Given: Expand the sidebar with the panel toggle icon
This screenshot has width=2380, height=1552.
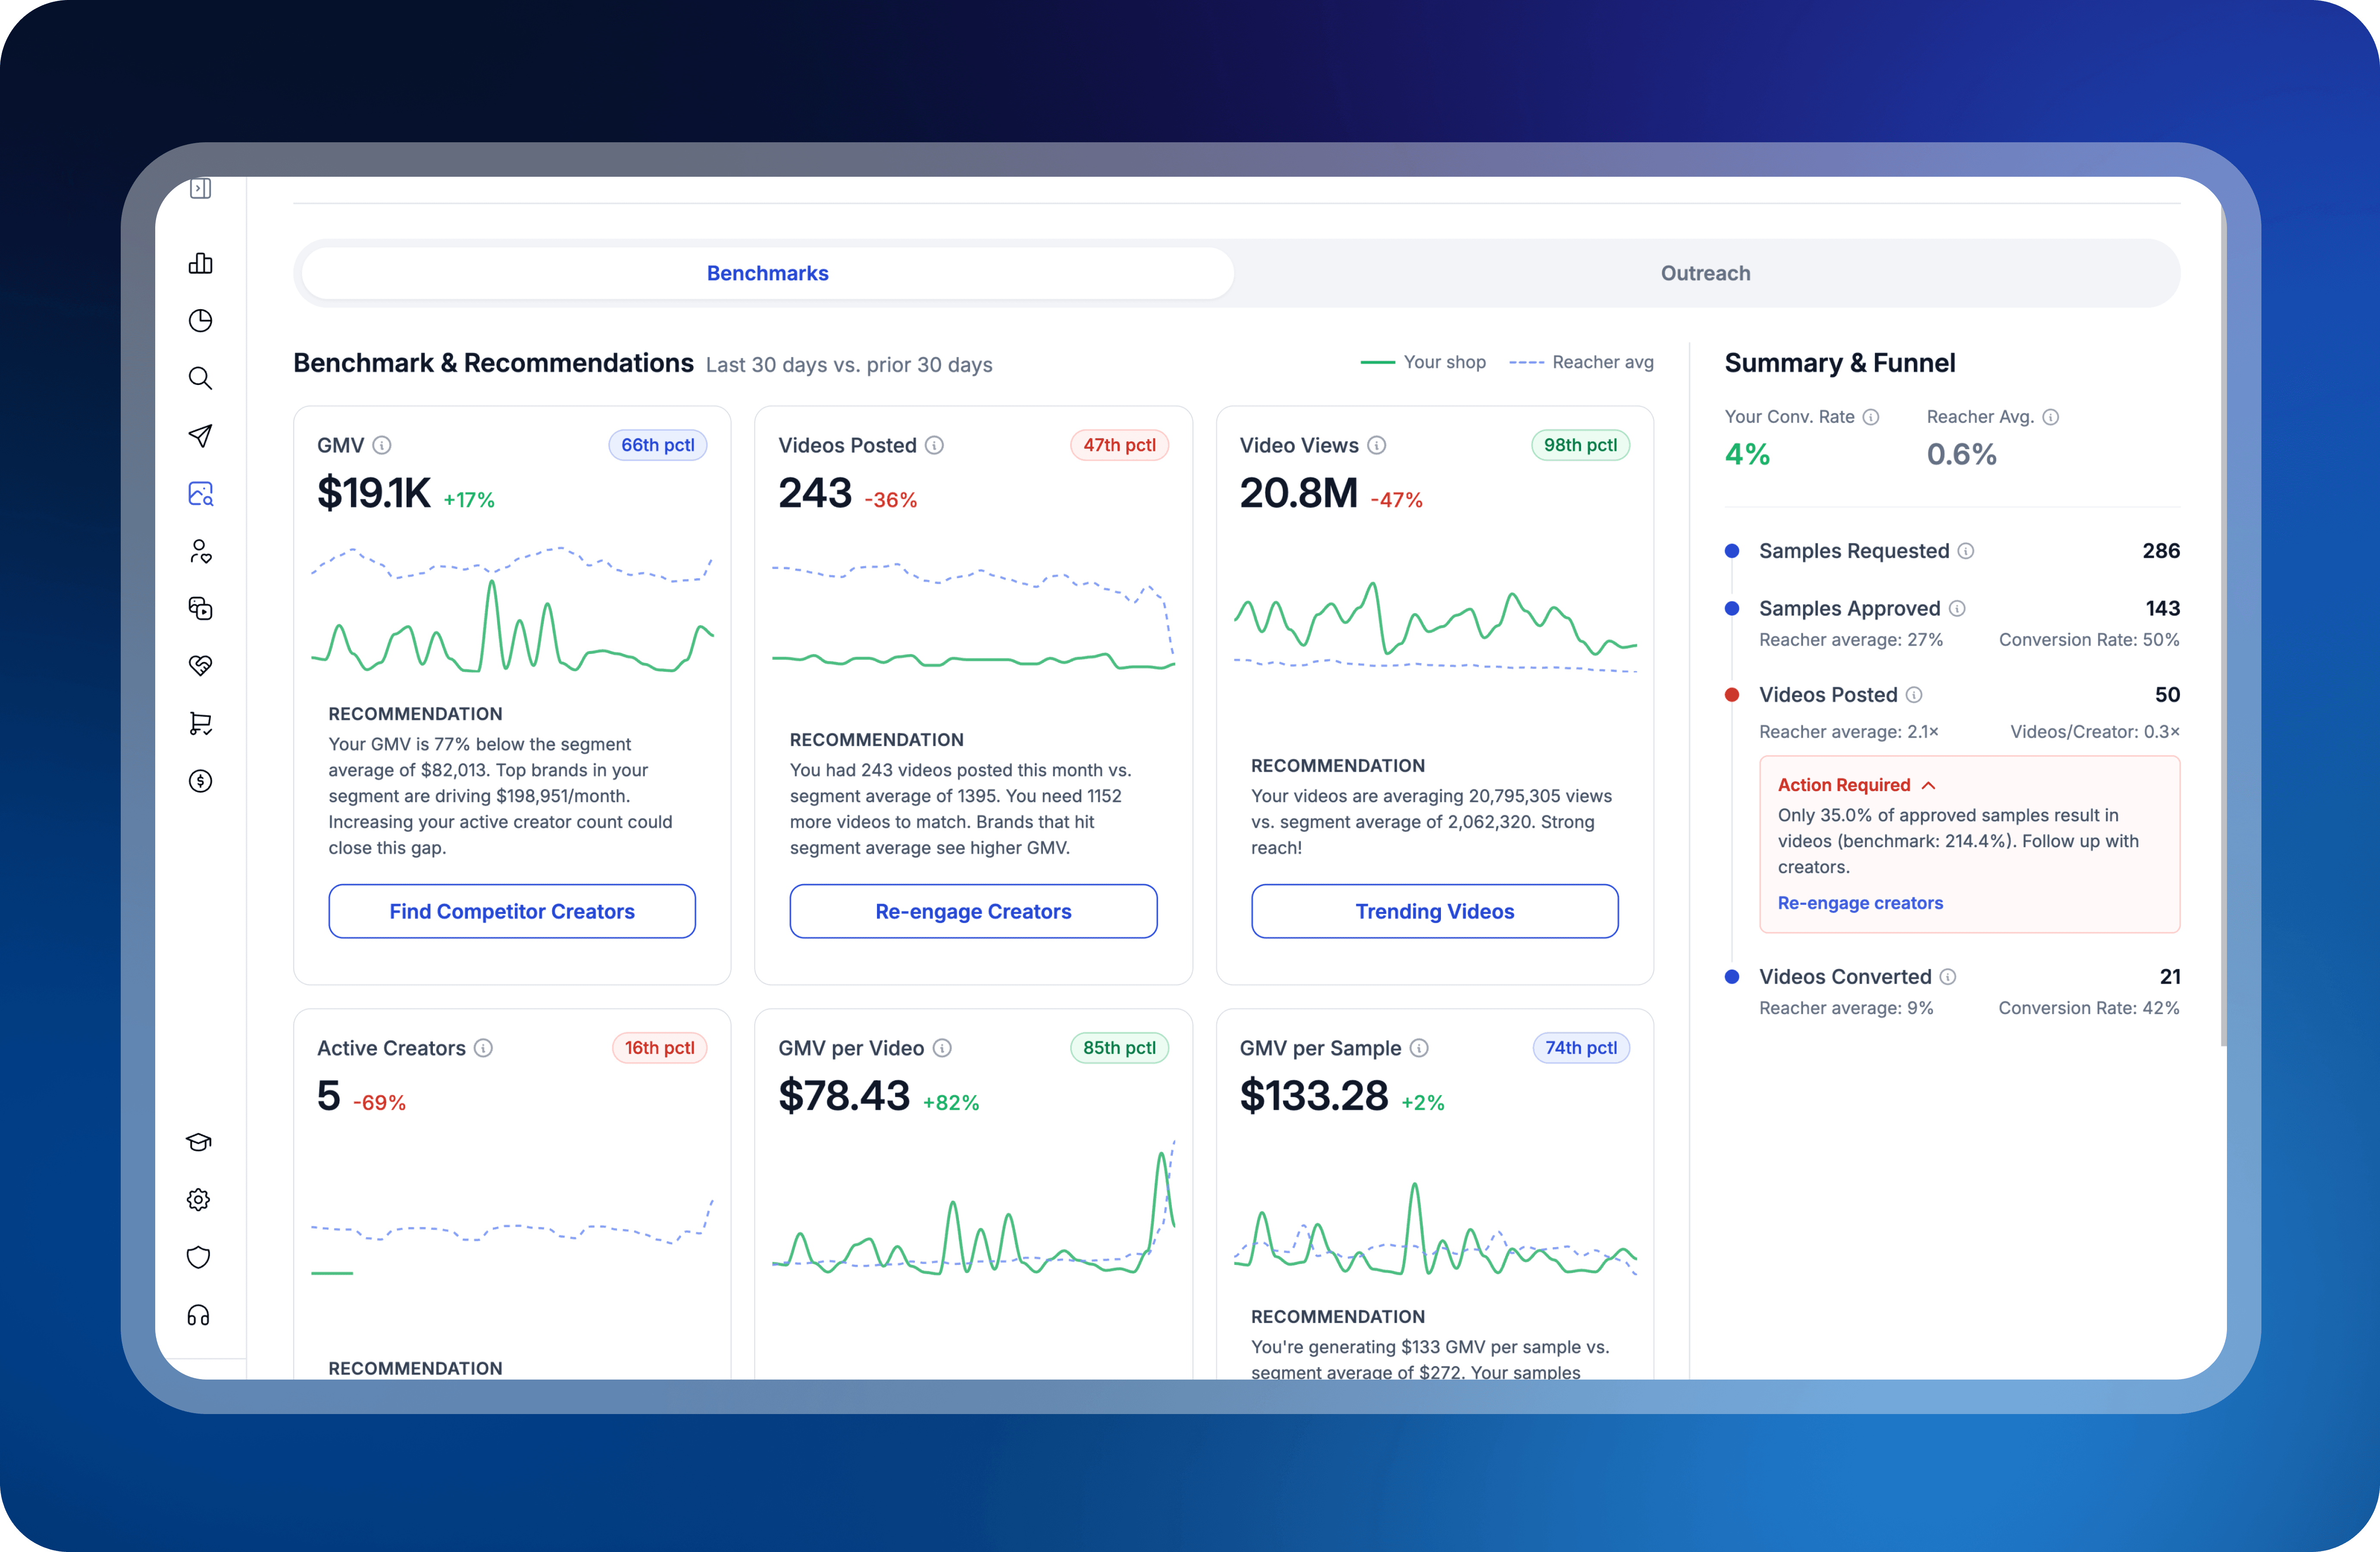Looking at the screenshot, I should pyautogui.click(x=200, y=188).
